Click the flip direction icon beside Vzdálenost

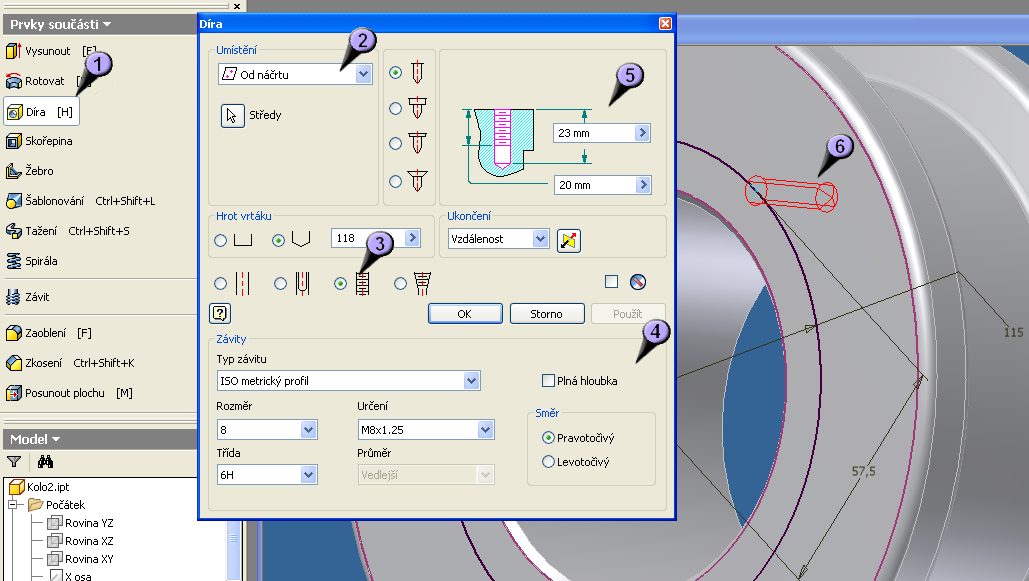pos(569,240)
